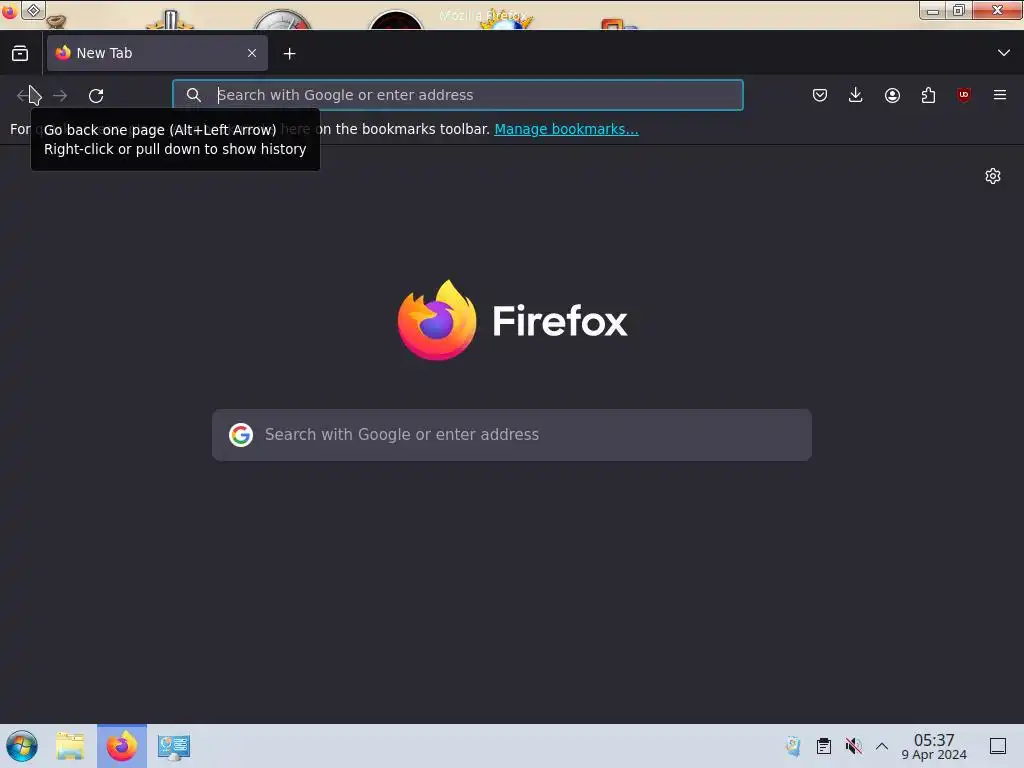
Task: Expand hidden system tray icons arrow
Action: click(x=882, y=746)
